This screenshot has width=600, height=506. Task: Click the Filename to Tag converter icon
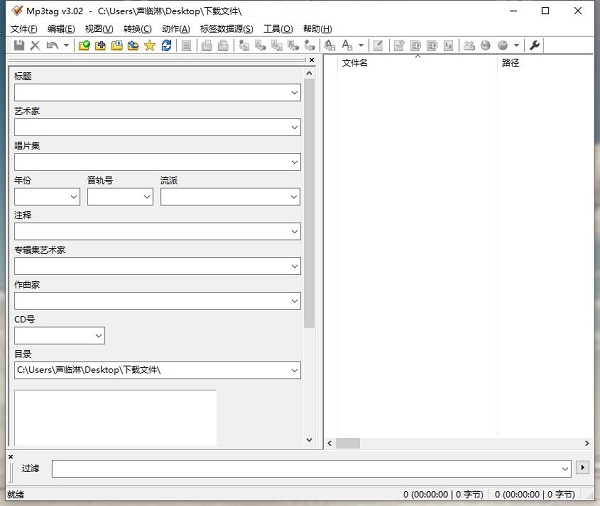(x=260, y=45)
